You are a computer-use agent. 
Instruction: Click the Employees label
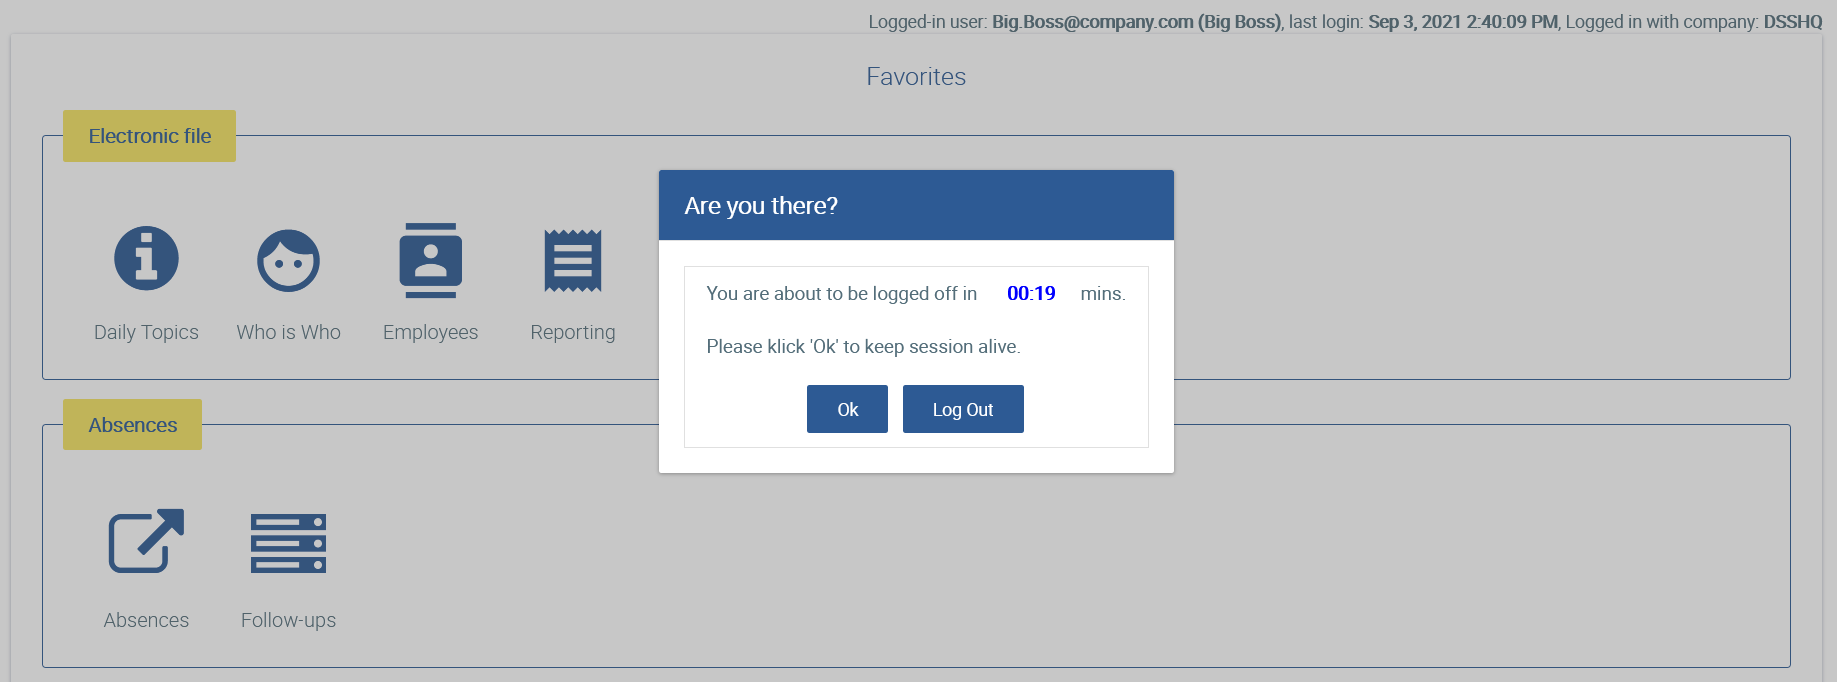(430, 332)
